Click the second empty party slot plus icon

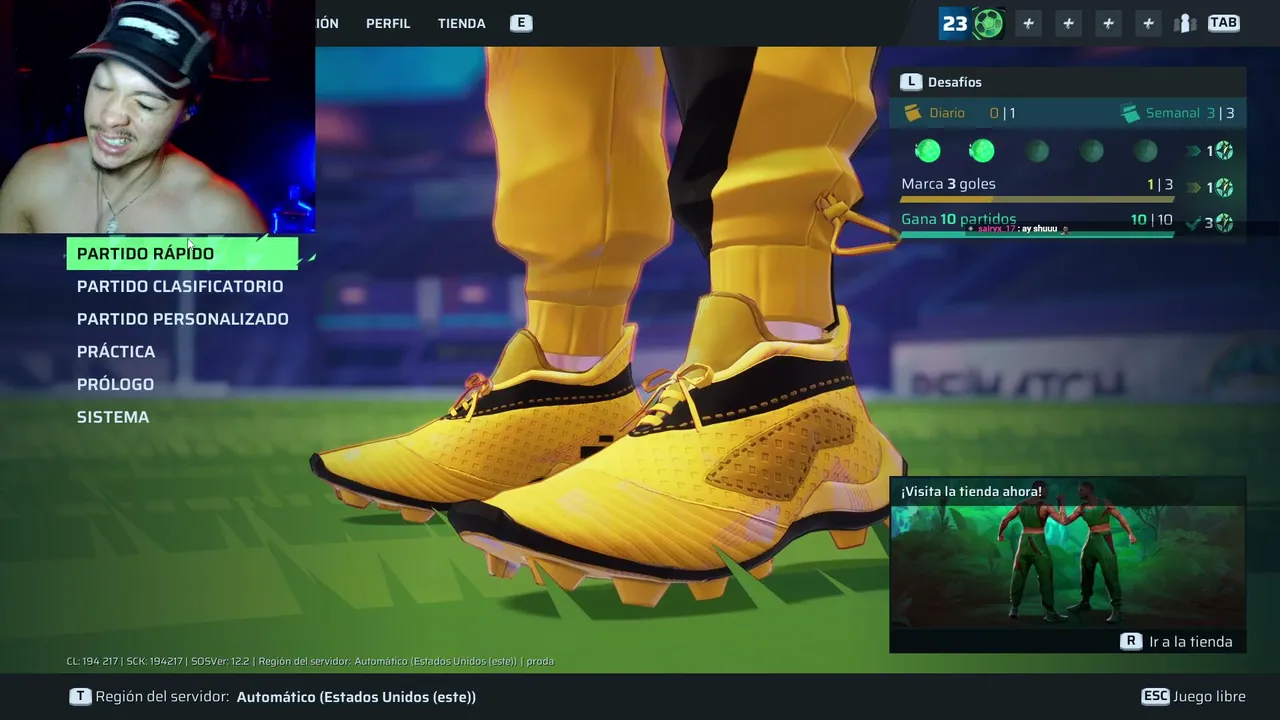1068,23
